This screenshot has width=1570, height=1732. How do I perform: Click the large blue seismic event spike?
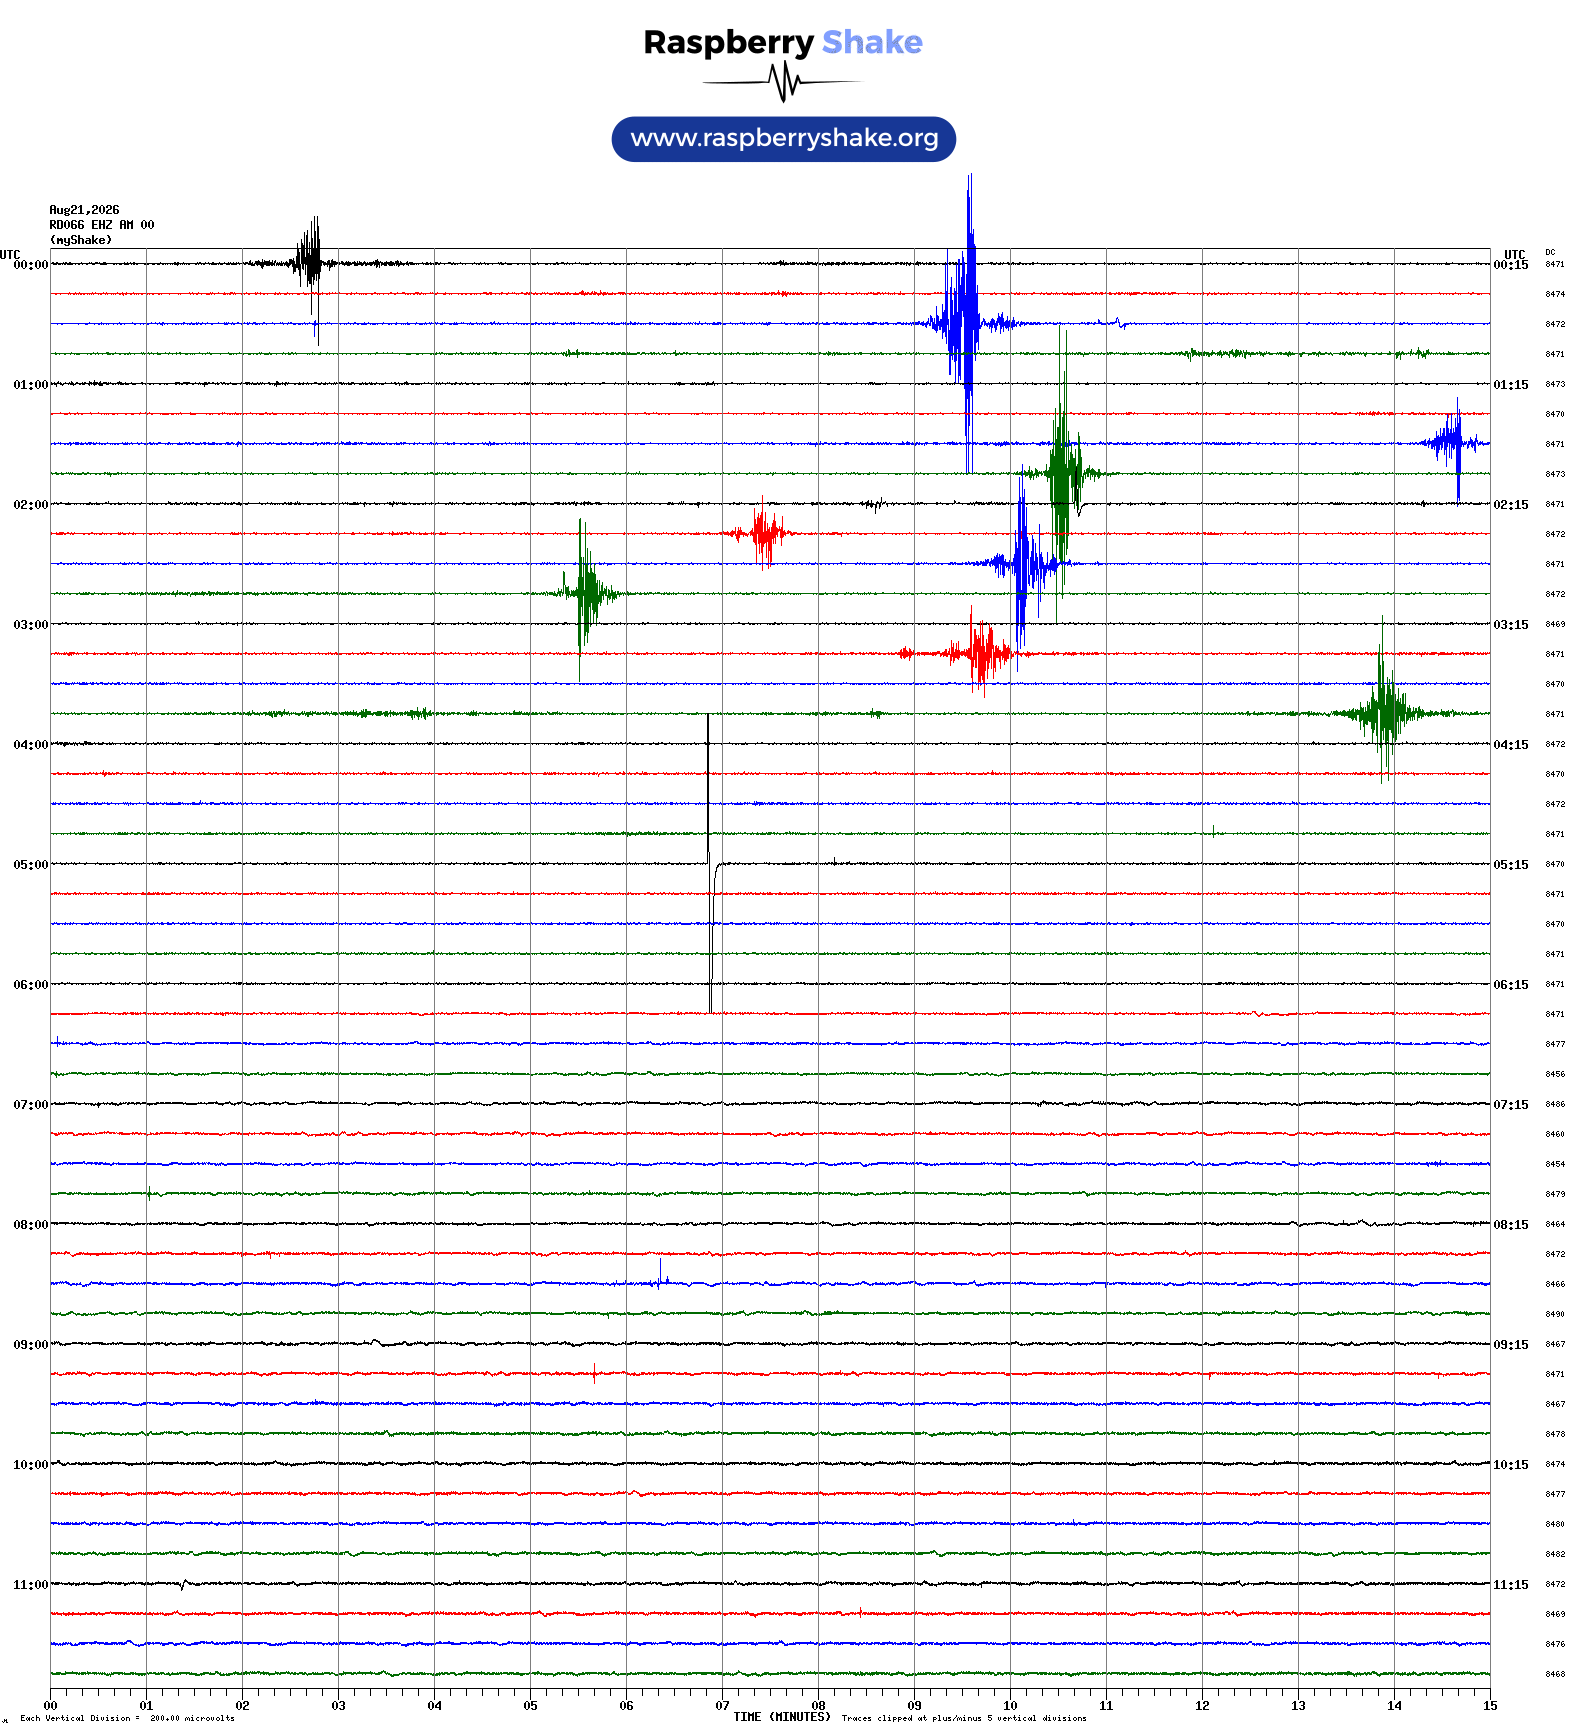pos(966,322)
